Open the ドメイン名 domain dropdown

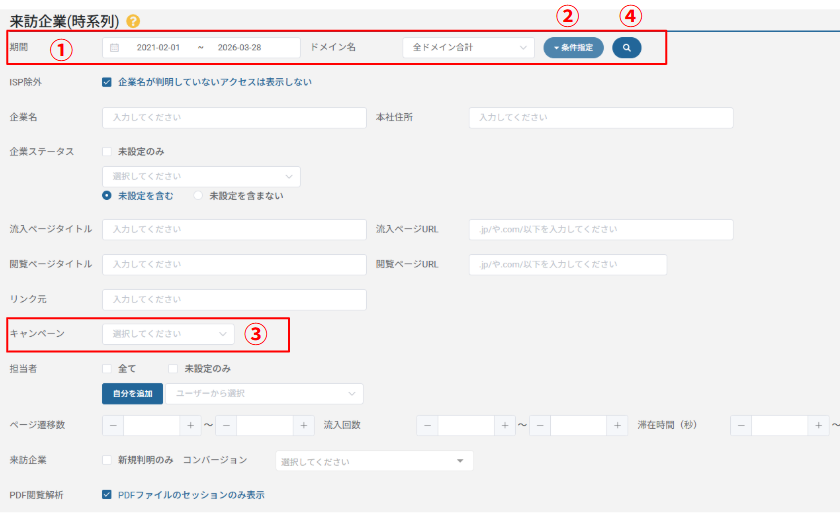(468, 47)
